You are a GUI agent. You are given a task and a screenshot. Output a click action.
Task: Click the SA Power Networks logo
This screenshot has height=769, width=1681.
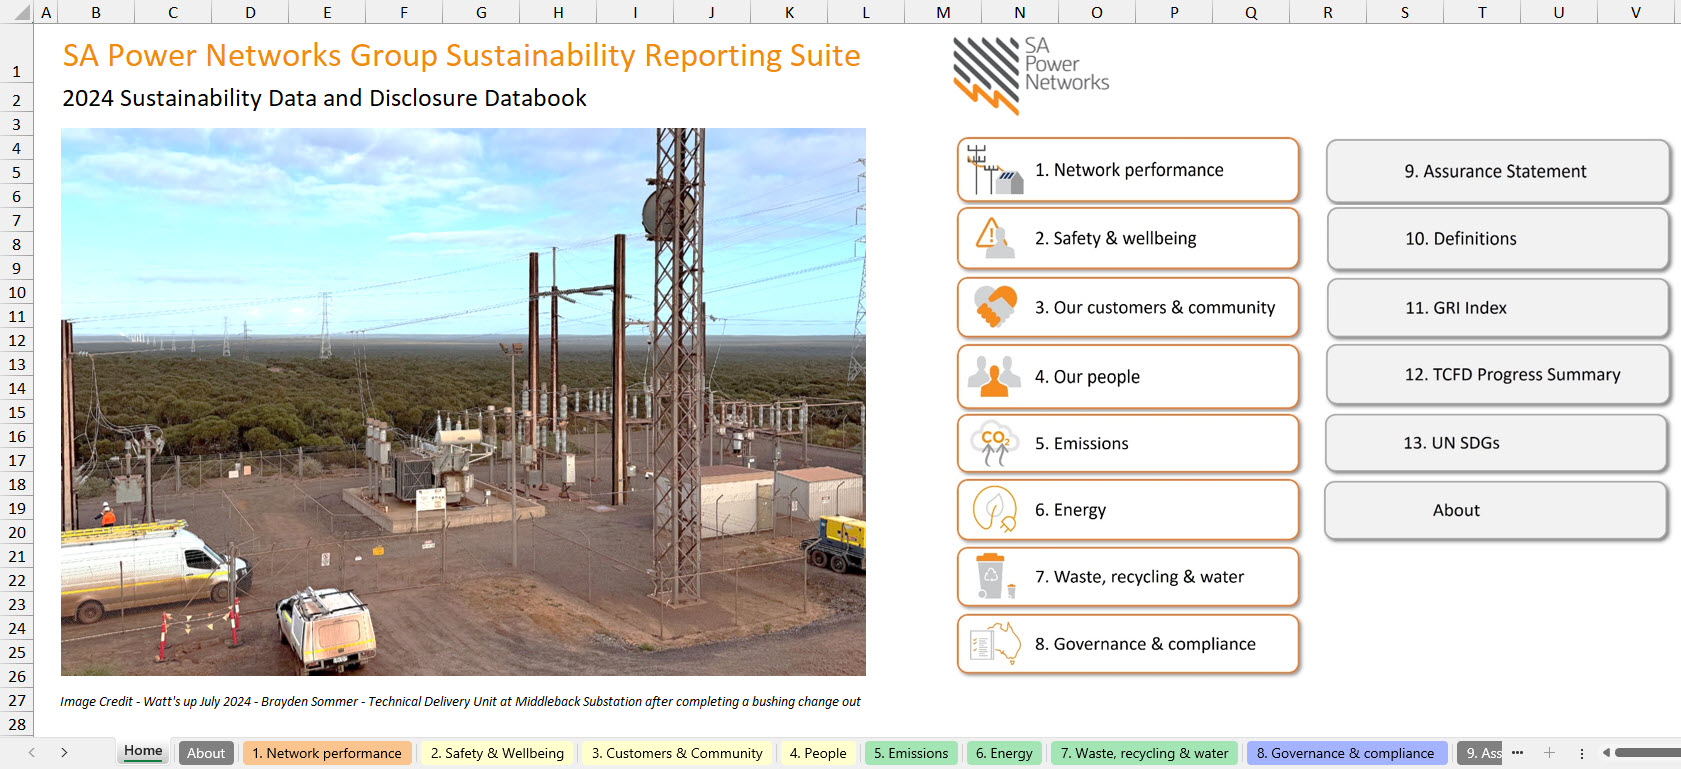click(x=1031, y=75)
